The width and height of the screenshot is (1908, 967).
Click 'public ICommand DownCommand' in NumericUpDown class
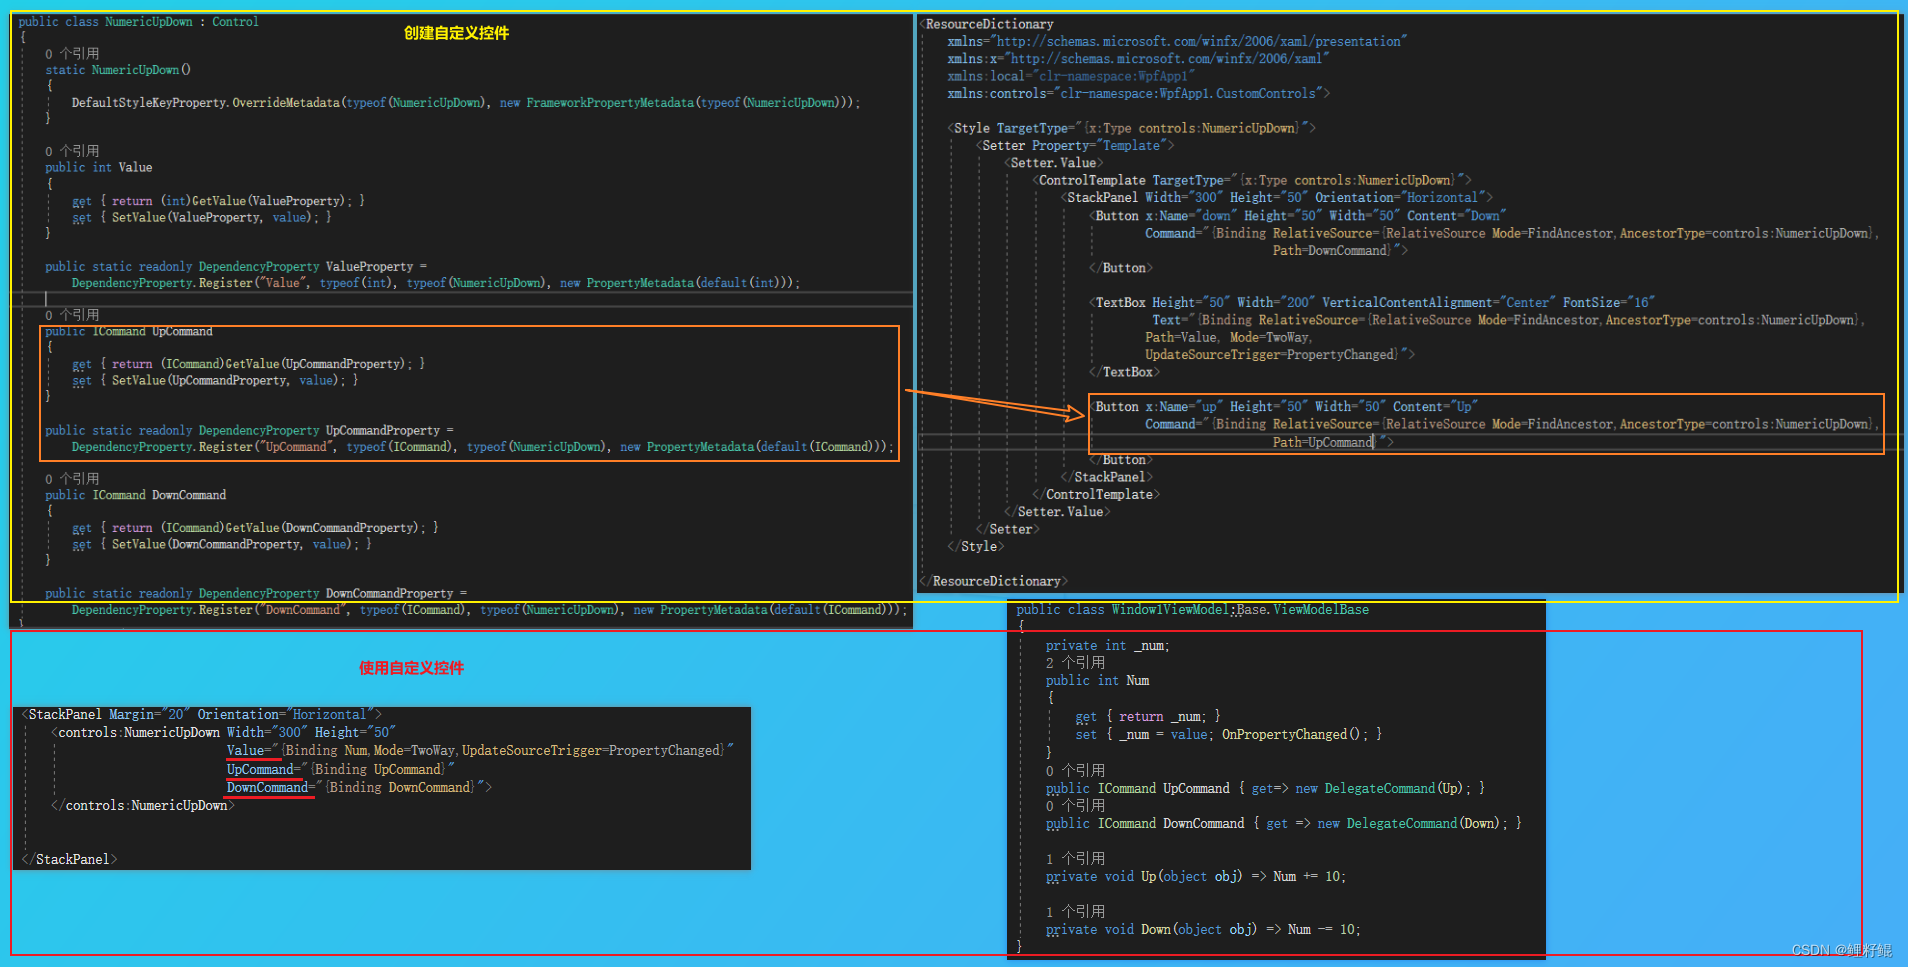point(136,495)
